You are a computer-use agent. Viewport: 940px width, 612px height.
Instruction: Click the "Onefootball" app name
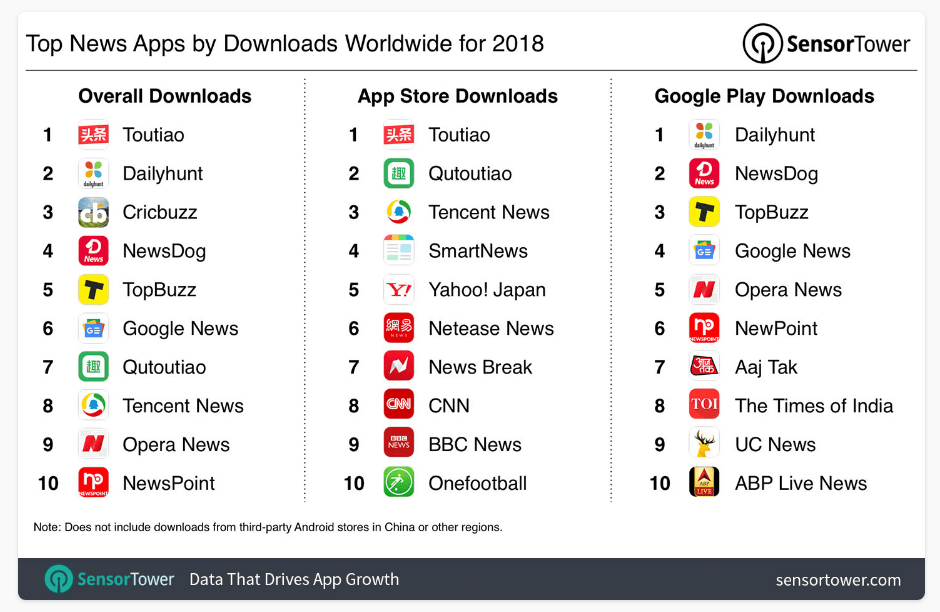[x=478, y=483]
